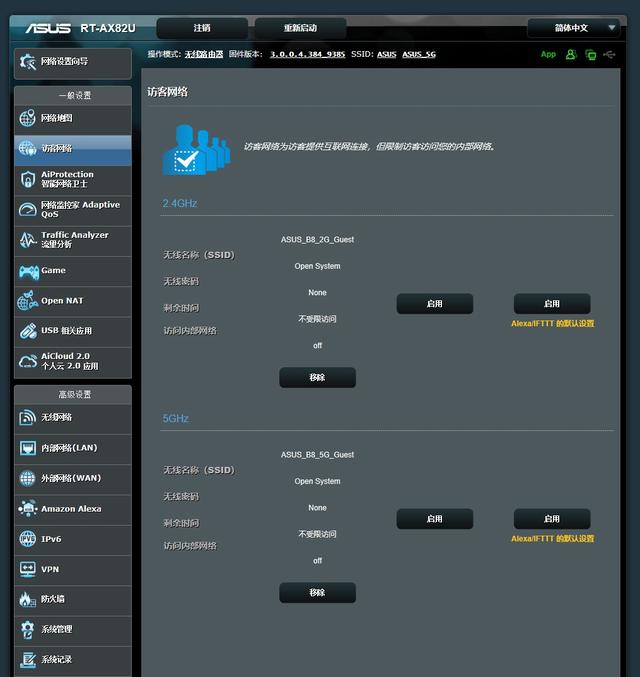
Task: Click the USB status icon in header
Action: (x=609, y=54)
